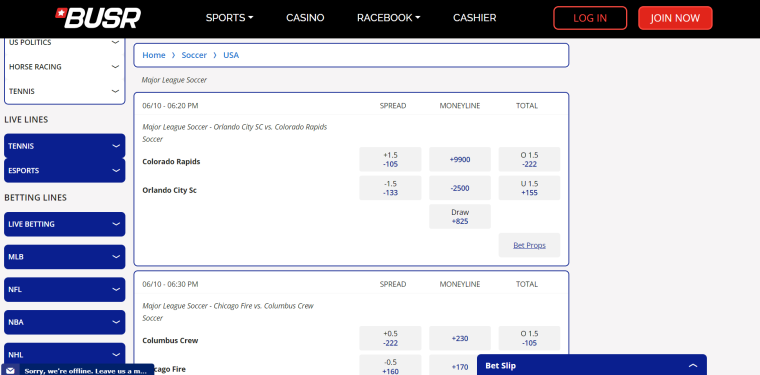
Task: Expand NHL betting lines
Action: coord(64,355)
